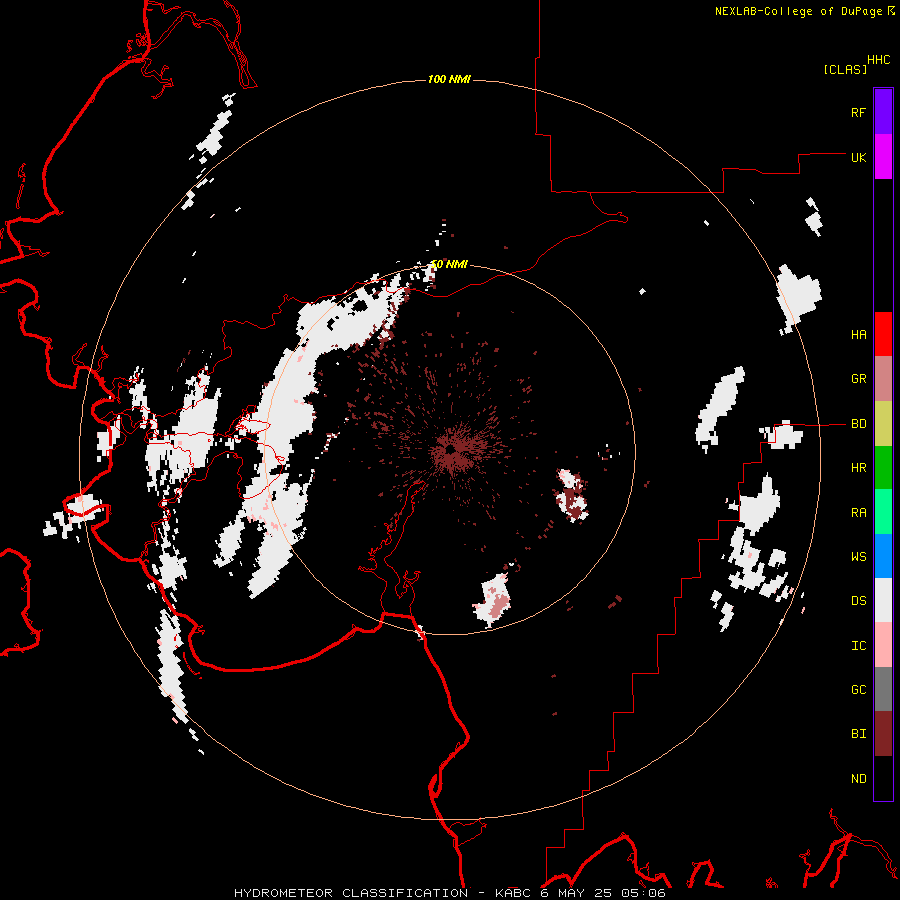
Task: Click the 05:06 timestamp
Action: [x=644, y=893]
